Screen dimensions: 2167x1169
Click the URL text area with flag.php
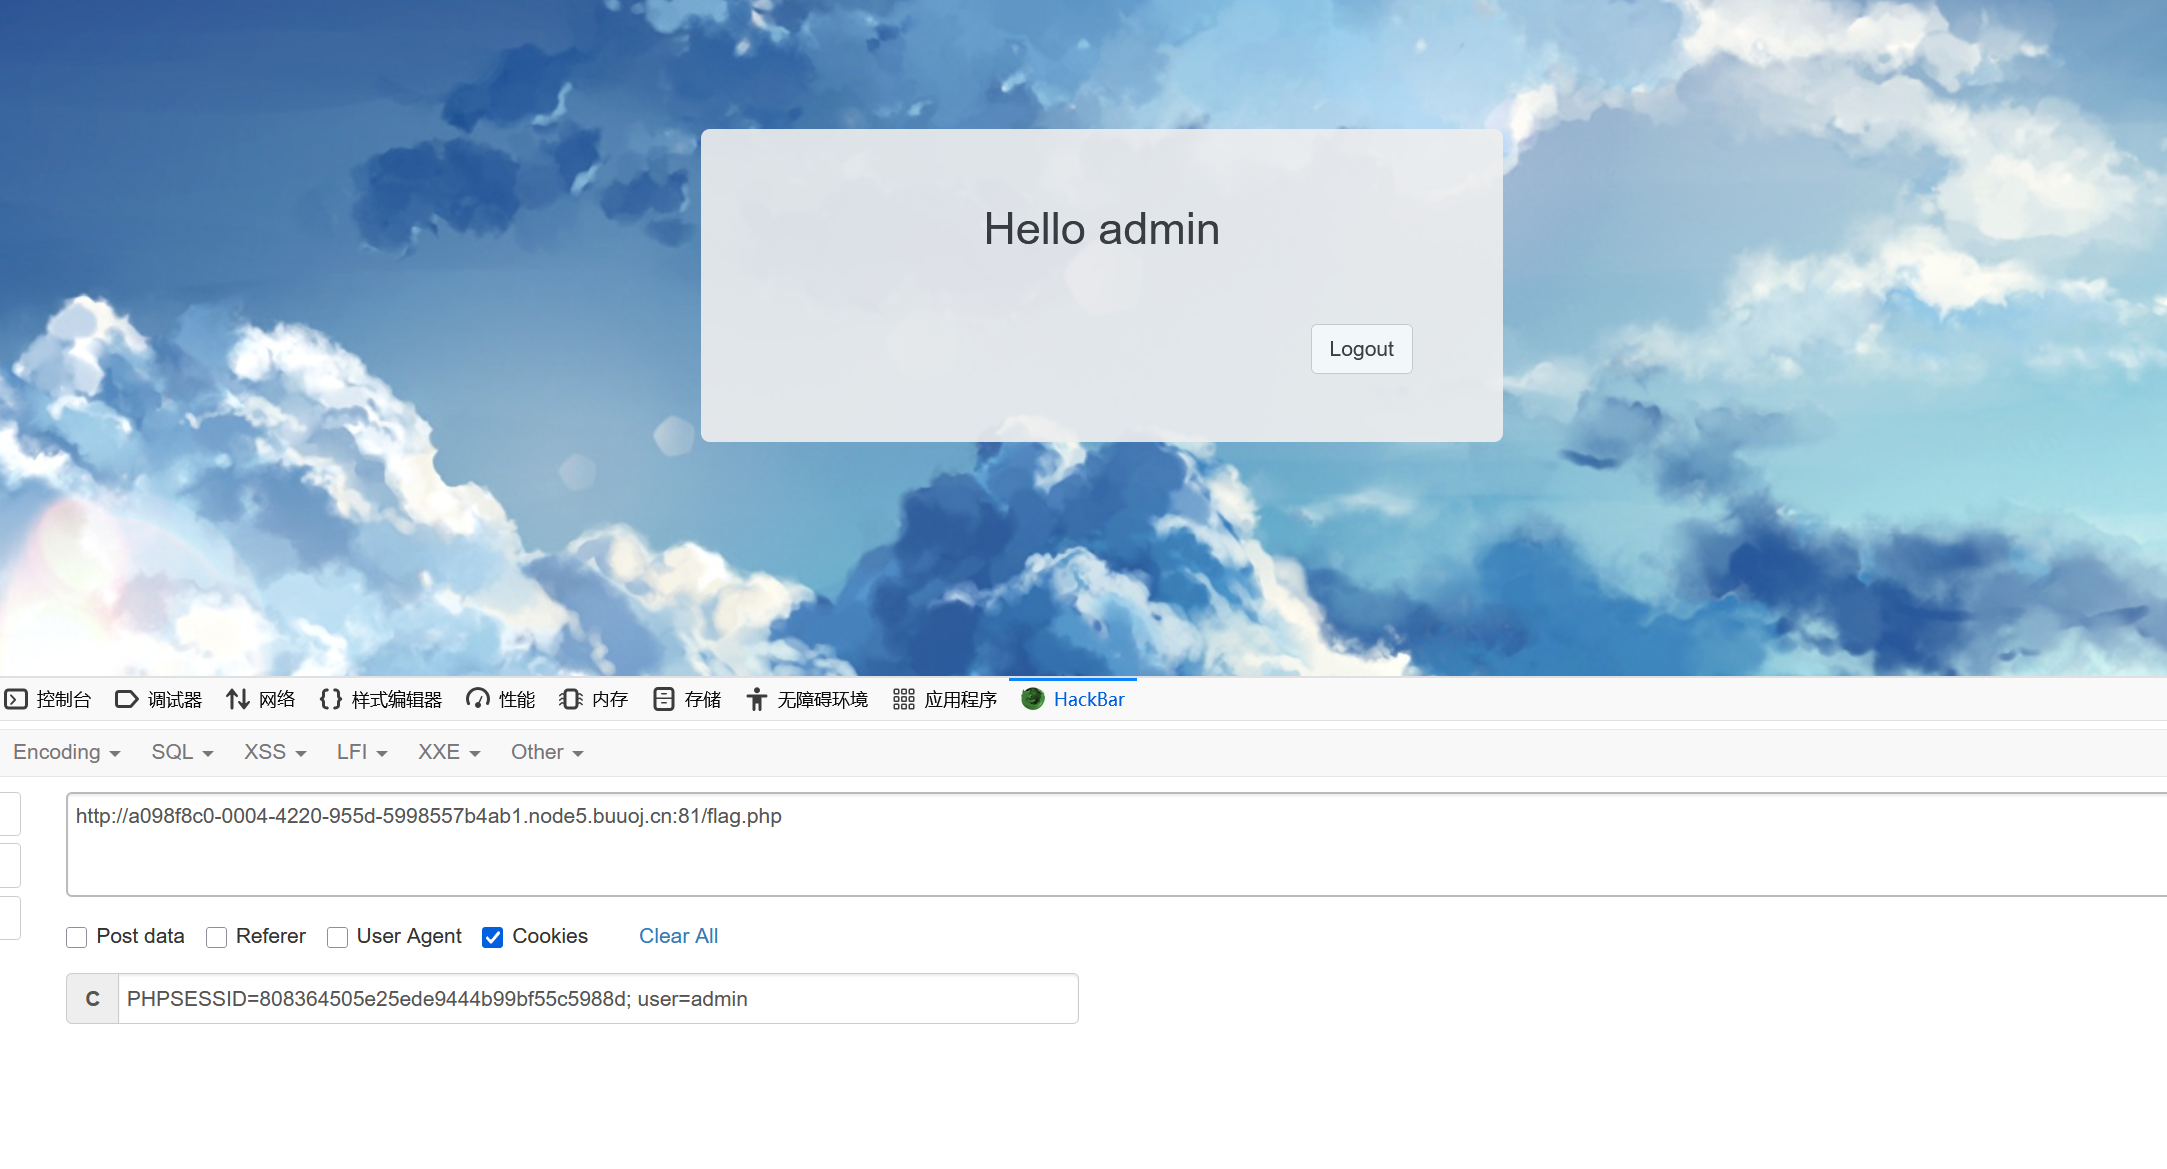1116,845
